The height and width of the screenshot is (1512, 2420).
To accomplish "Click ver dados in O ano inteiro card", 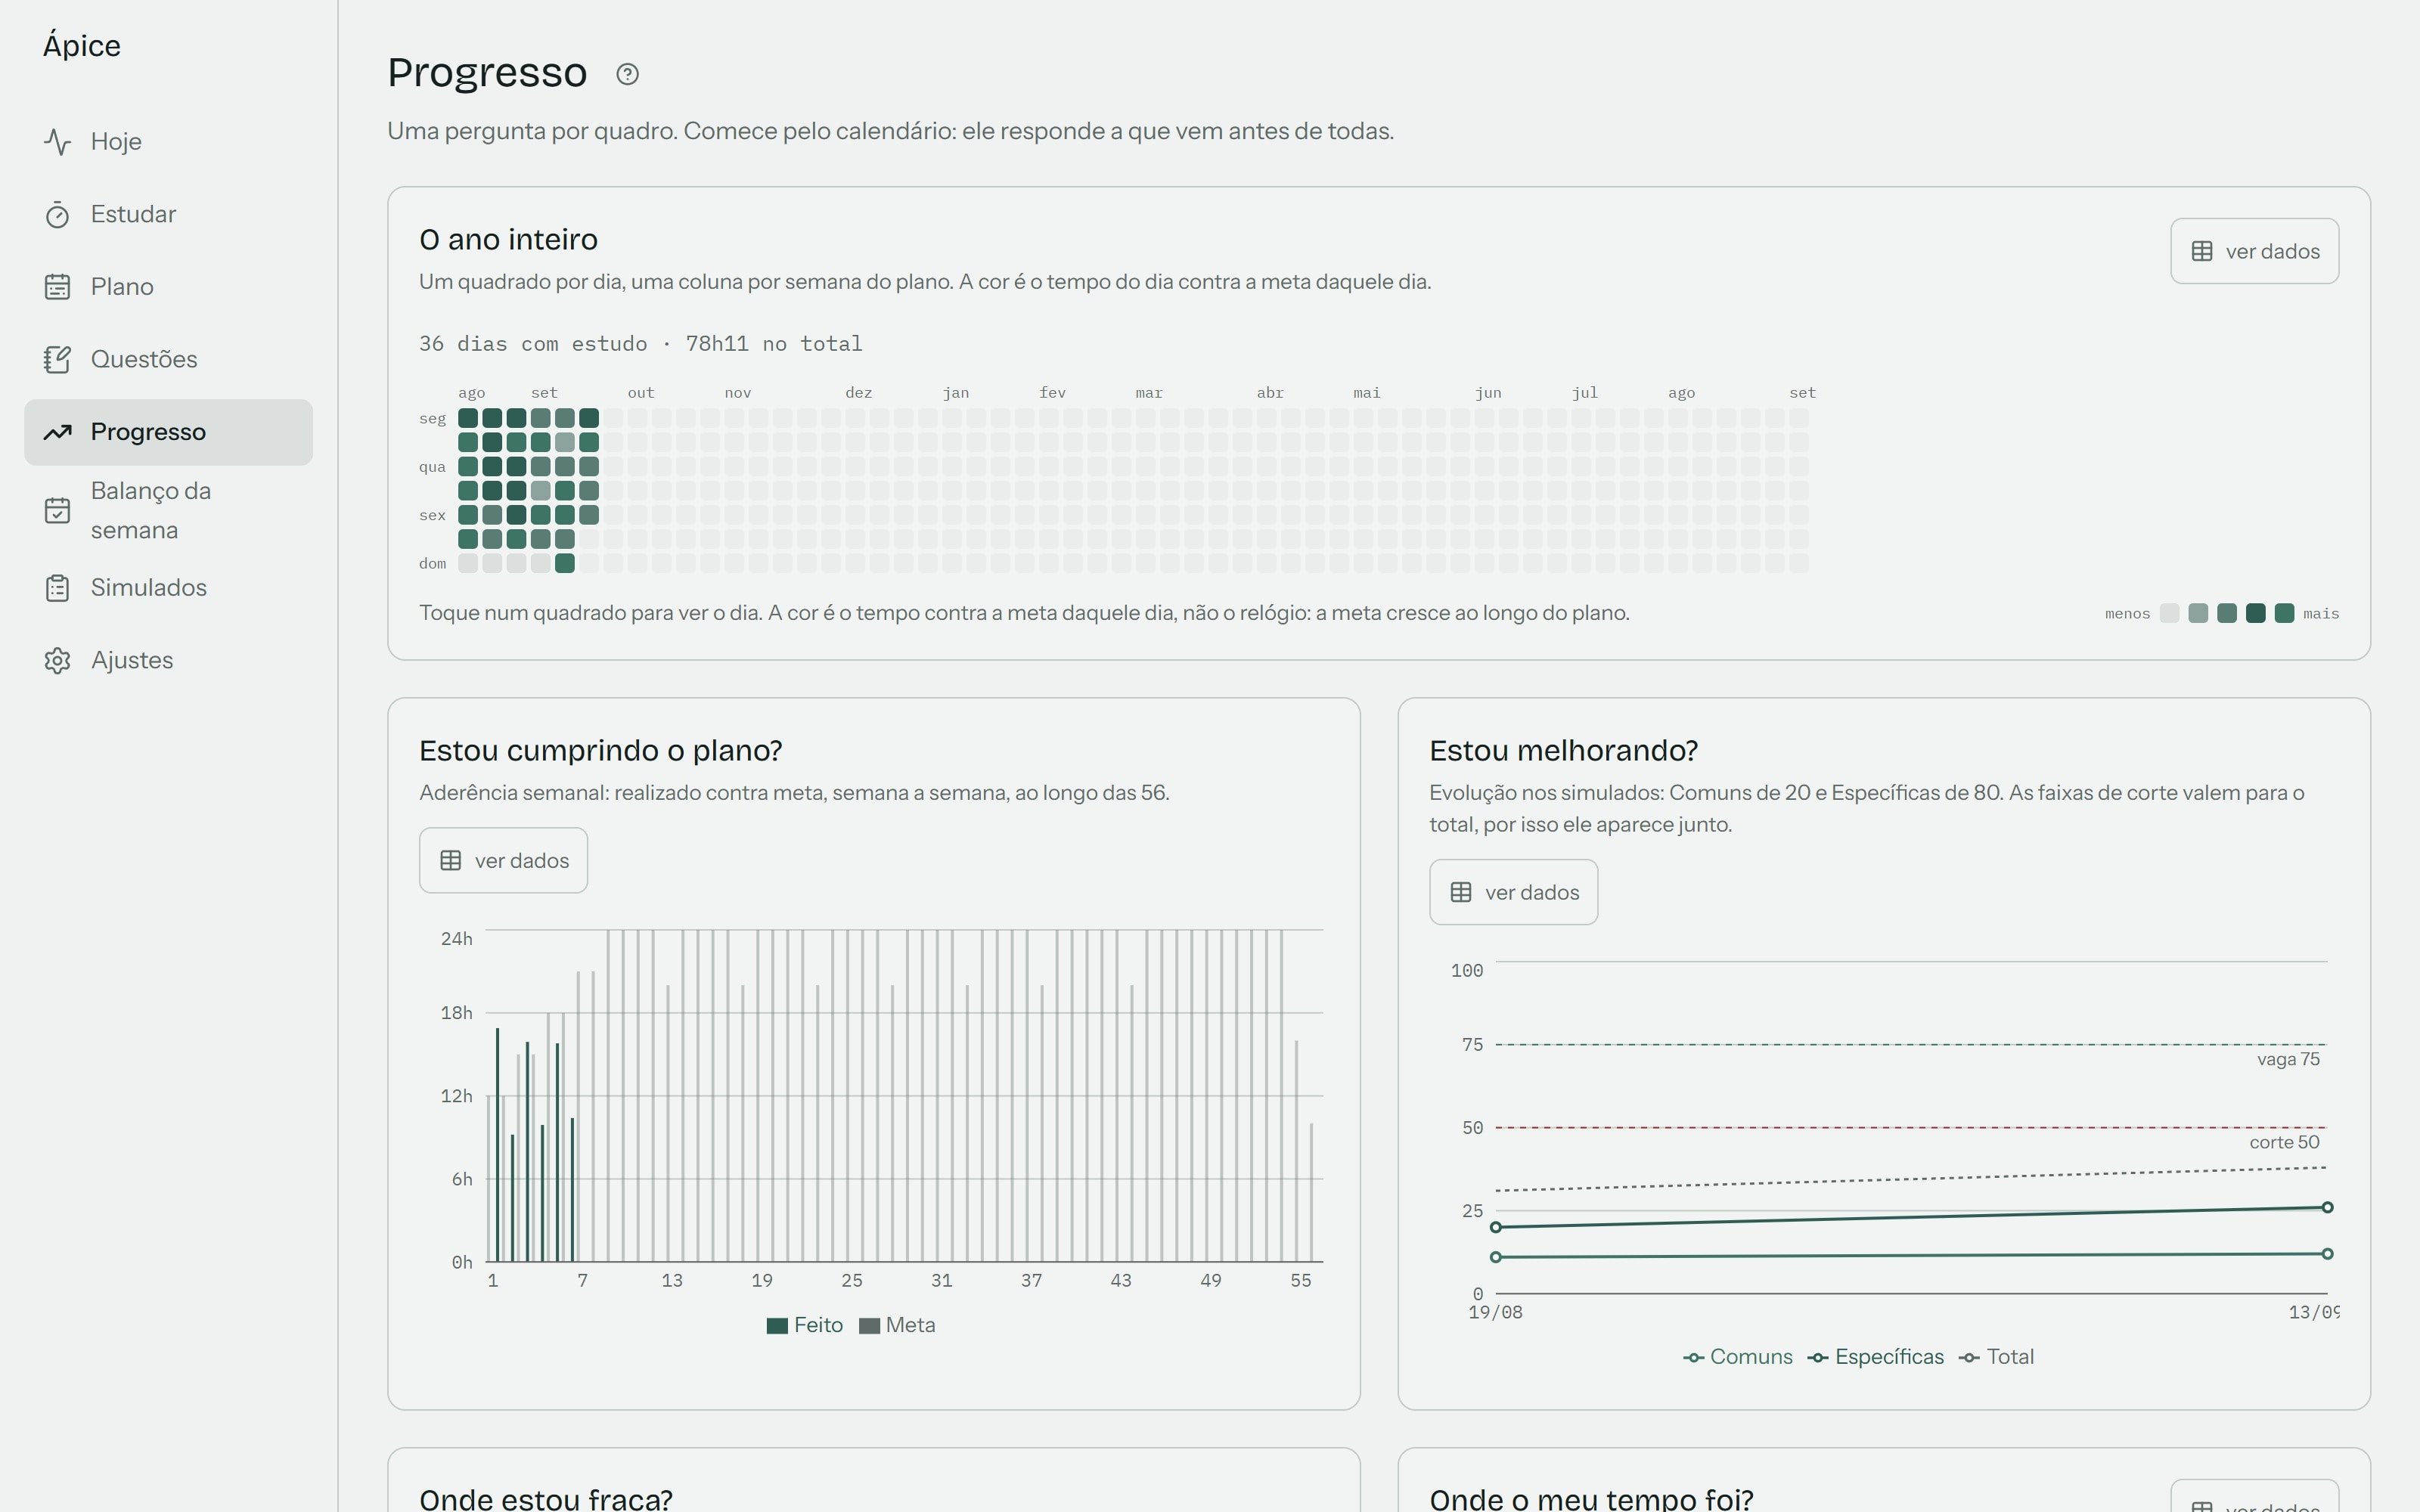I will (x=2254, y=251).
